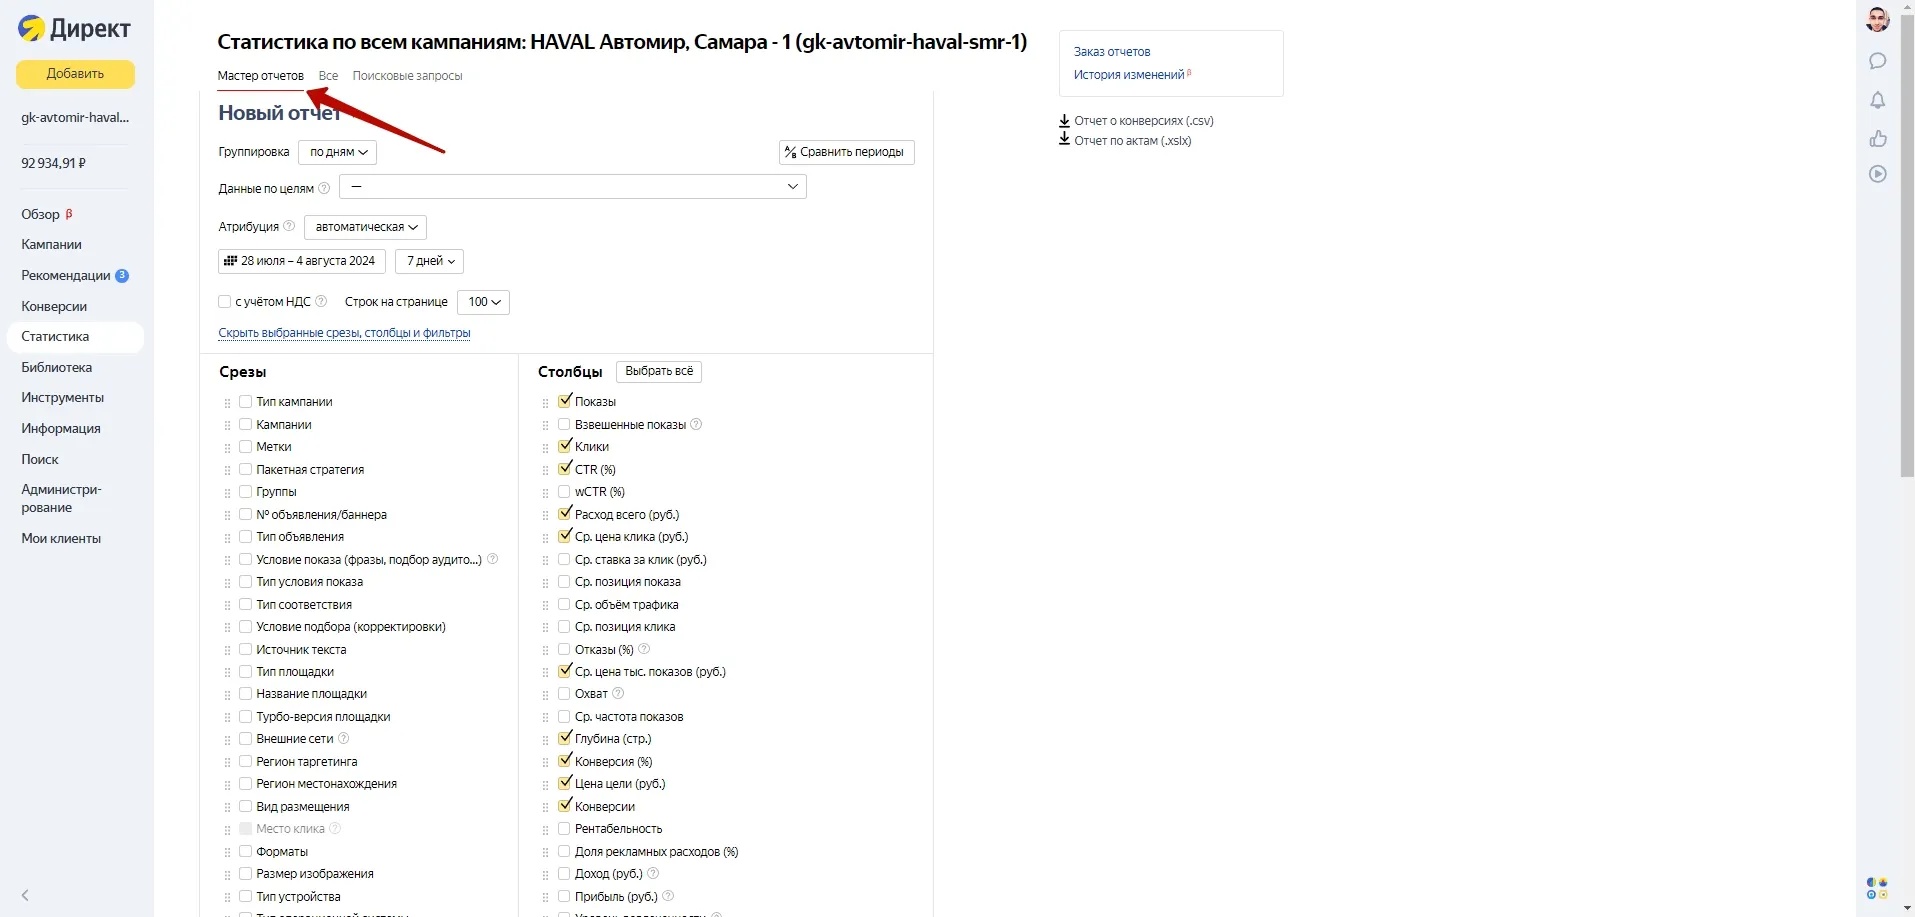Open the user profile avatar
The width and height of the screenshot is (1915, 917).
1877,19
